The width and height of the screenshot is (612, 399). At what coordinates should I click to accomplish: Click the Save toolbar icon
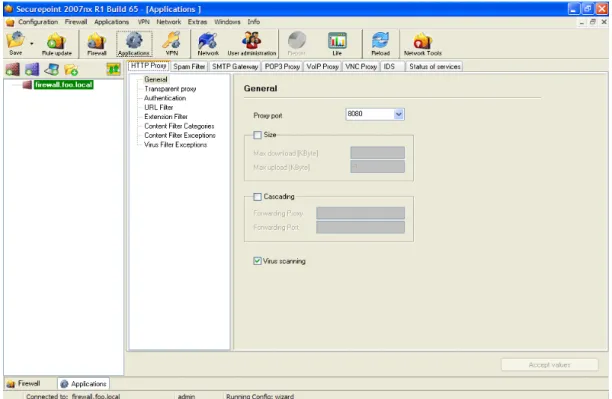click(x=16, y=43)
